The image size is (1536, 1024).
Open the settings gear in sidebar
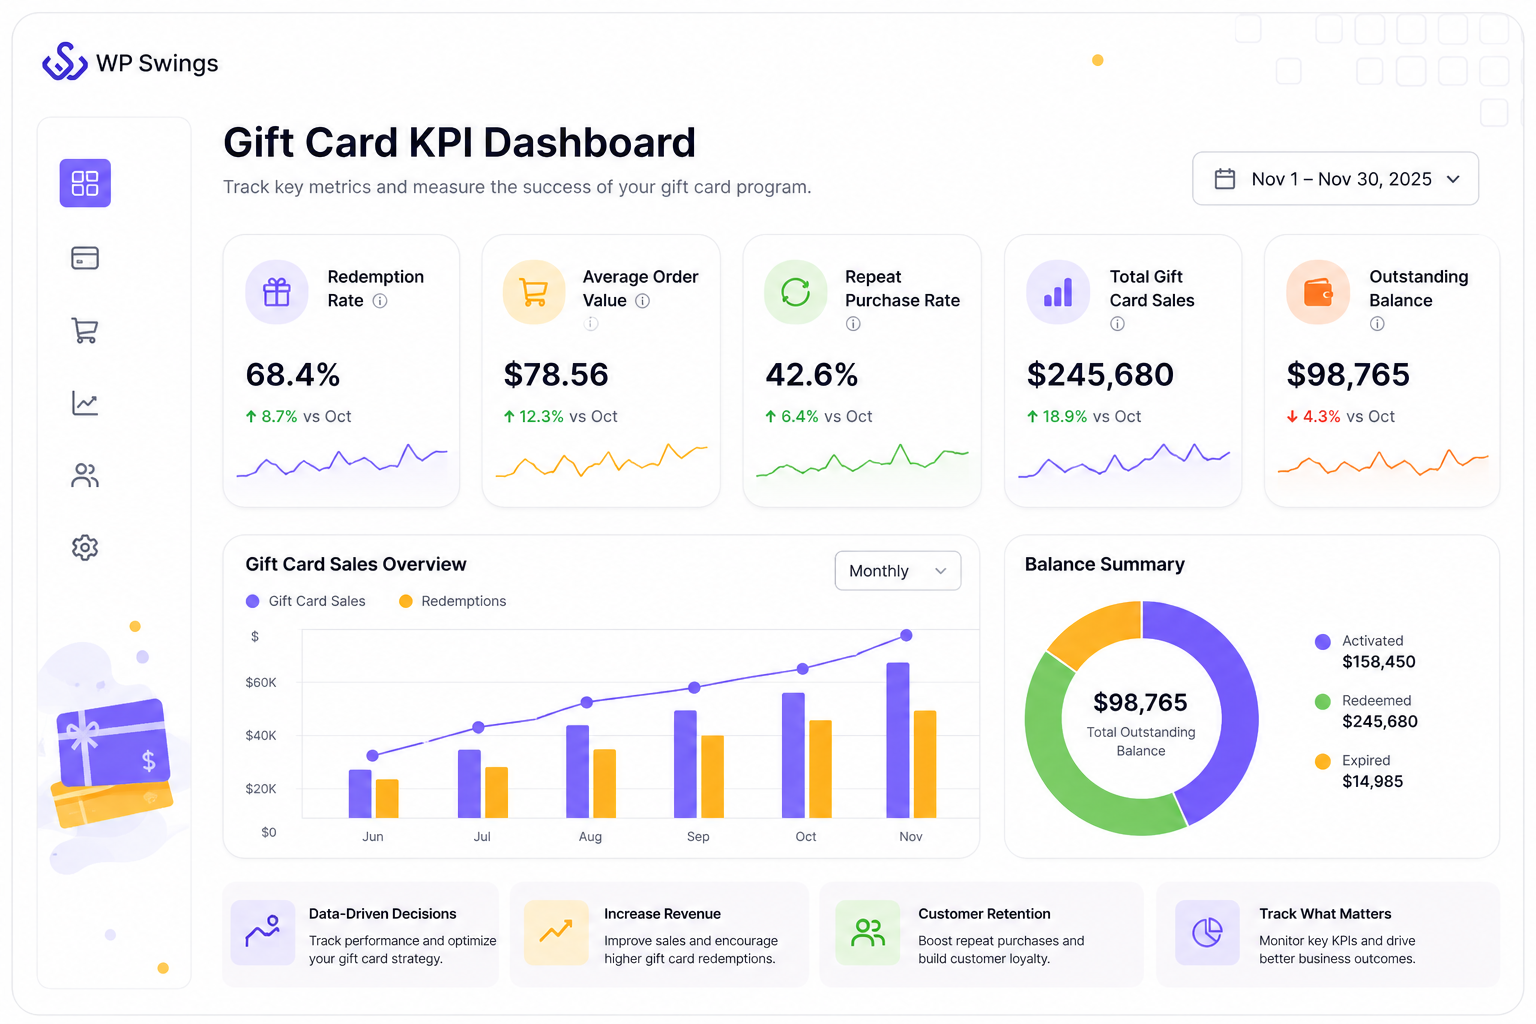point(85,547)
